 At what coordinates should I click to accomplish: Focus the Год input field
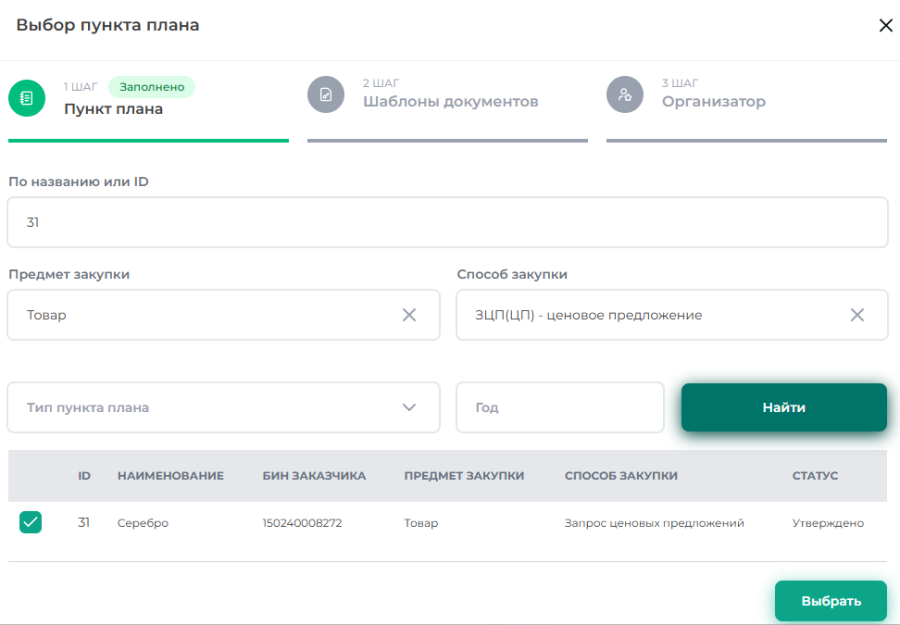pos(559,407)
